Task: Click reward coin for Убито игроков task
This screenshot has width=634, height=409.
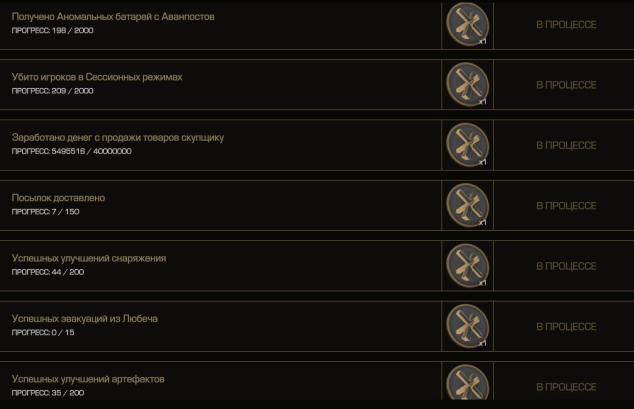Action: click(x=467, y=84)
